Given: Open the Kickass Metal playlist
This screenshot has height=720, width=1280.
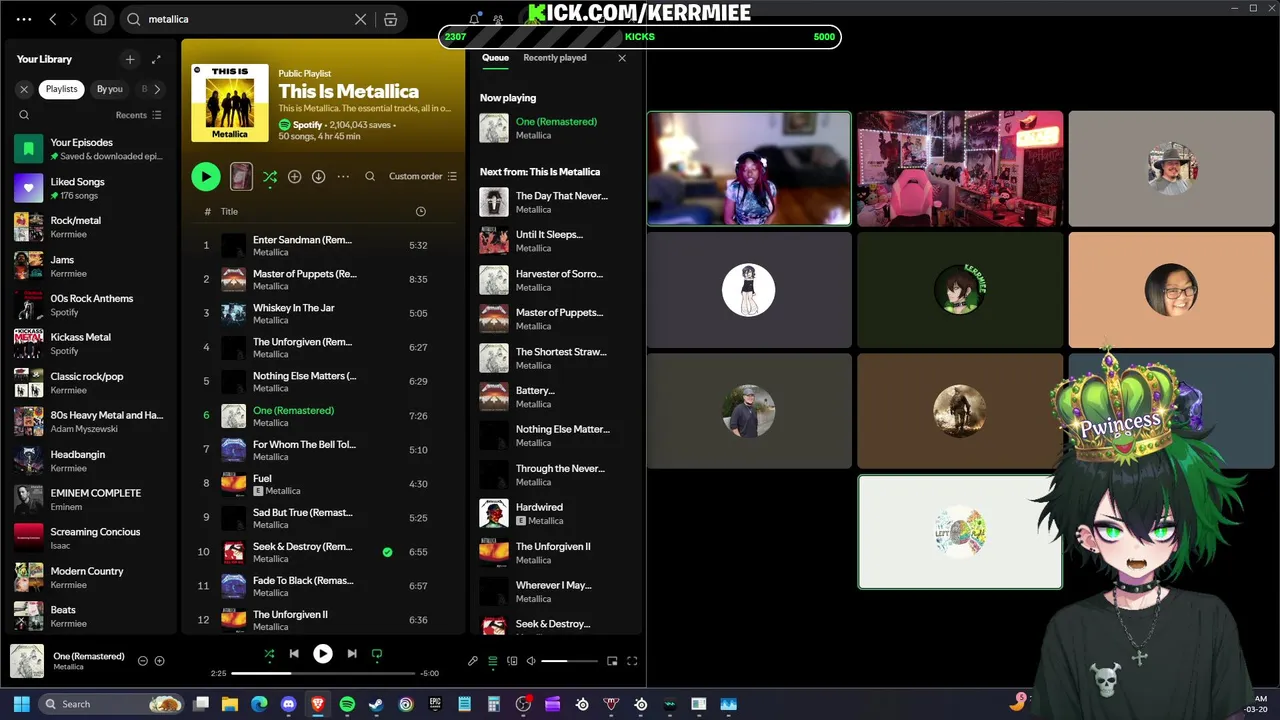Looking at the screenshot, I should pyautogui.click(x=90, y=344).
